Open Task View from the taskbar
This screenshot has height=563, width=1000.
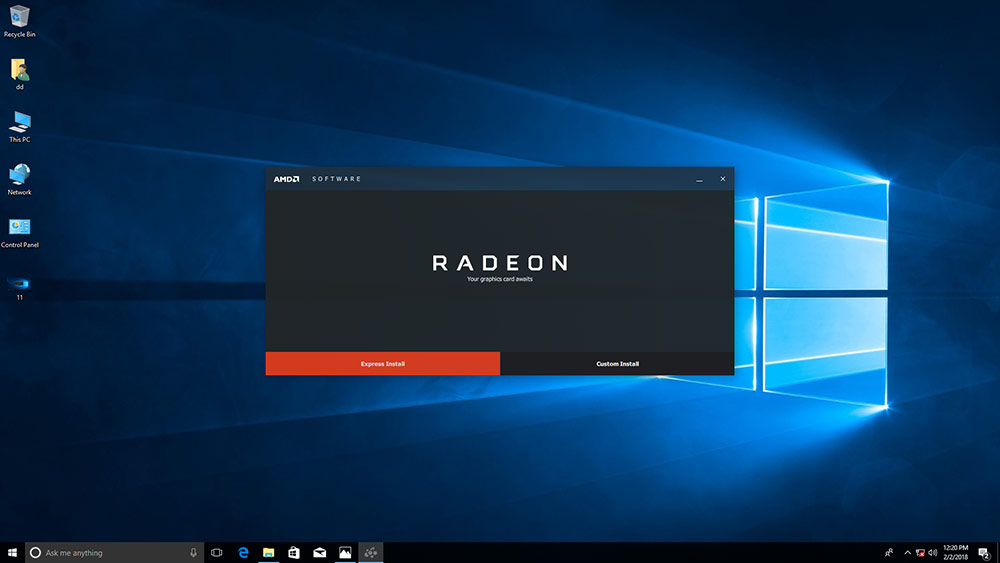click(217, 553)
